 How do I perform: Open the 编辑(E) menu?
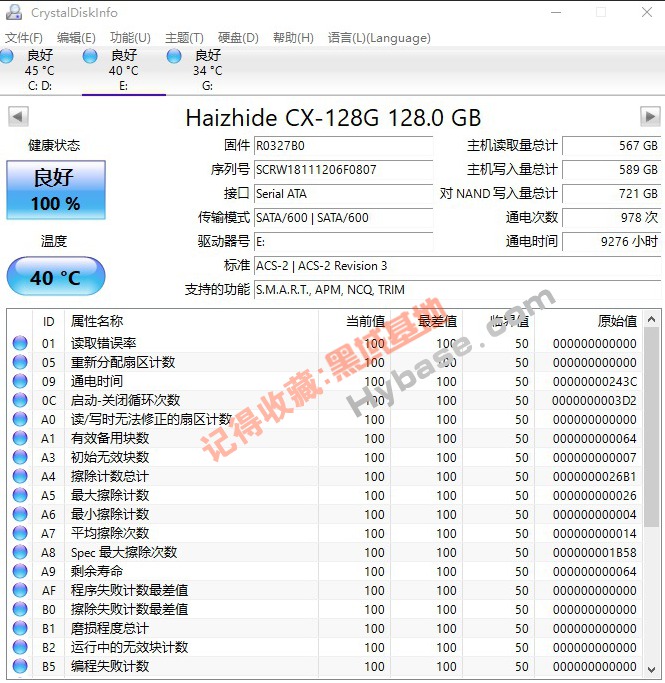click(76, 38)
